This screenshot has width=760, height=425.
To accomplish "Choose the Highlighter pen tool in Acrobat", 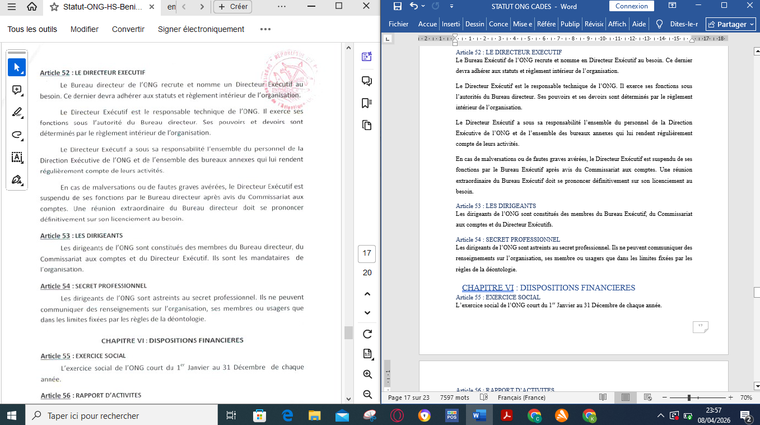I will click(17, 112).
